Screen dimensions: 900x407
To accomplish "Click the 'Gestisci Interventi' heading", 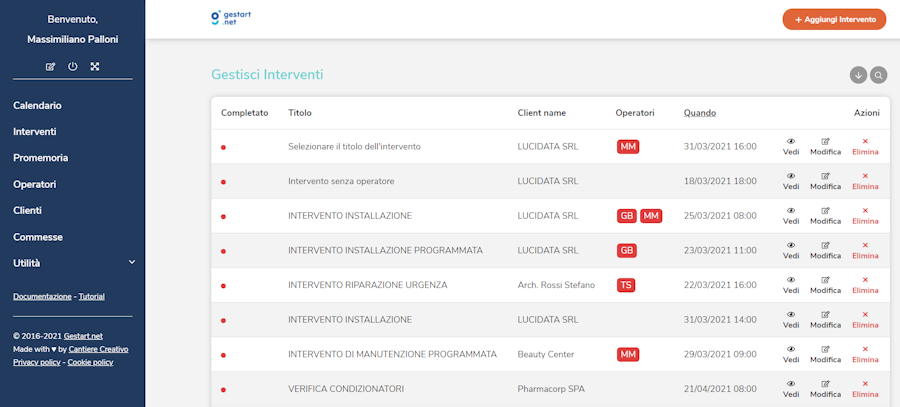I will pos(267,75).
